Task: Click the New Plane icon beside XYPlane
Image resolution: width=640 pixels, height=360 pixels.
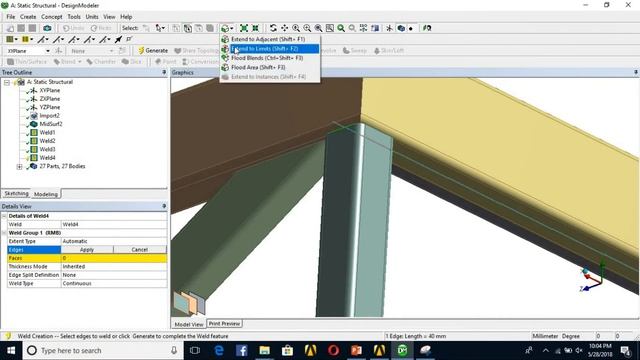Action: [59, 51]
